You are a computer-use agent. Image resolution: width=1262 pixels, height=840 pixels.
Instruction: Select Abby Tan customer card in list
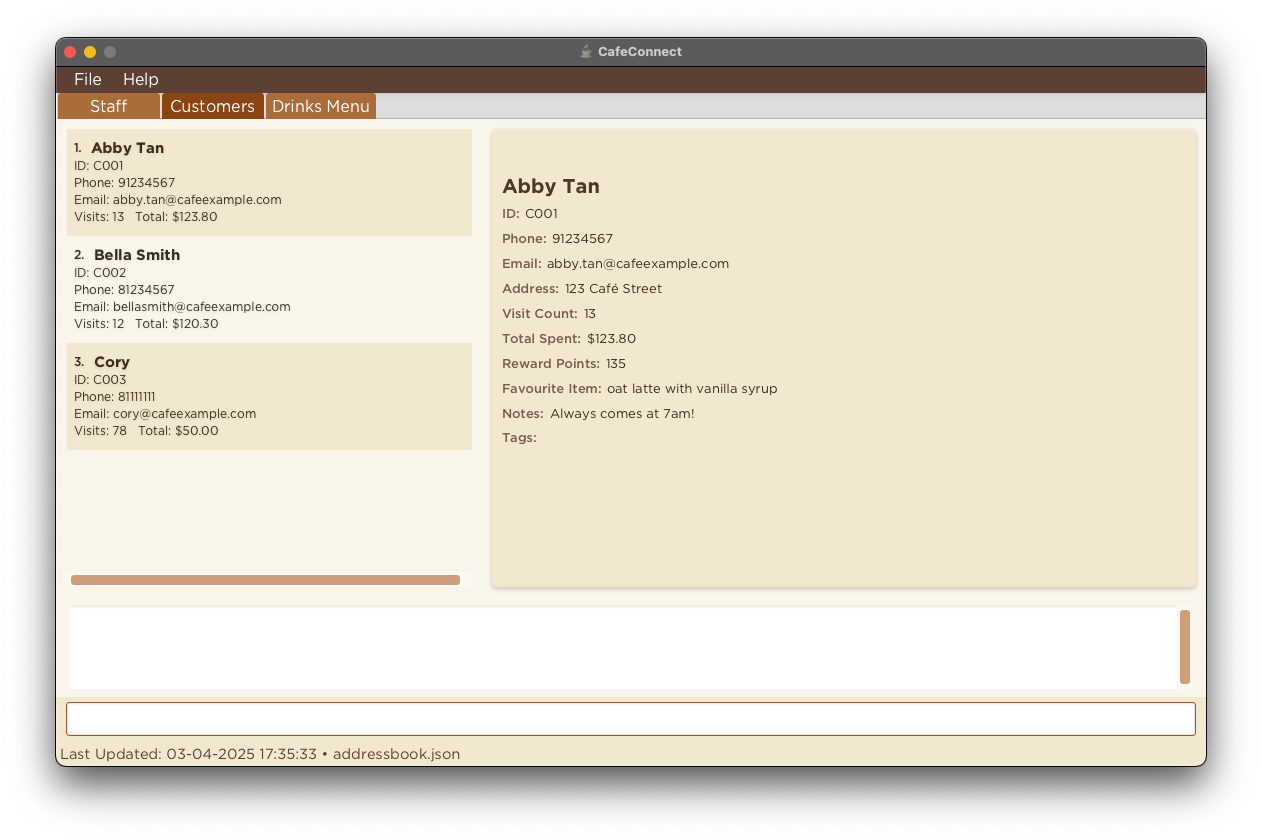[269, 182]
